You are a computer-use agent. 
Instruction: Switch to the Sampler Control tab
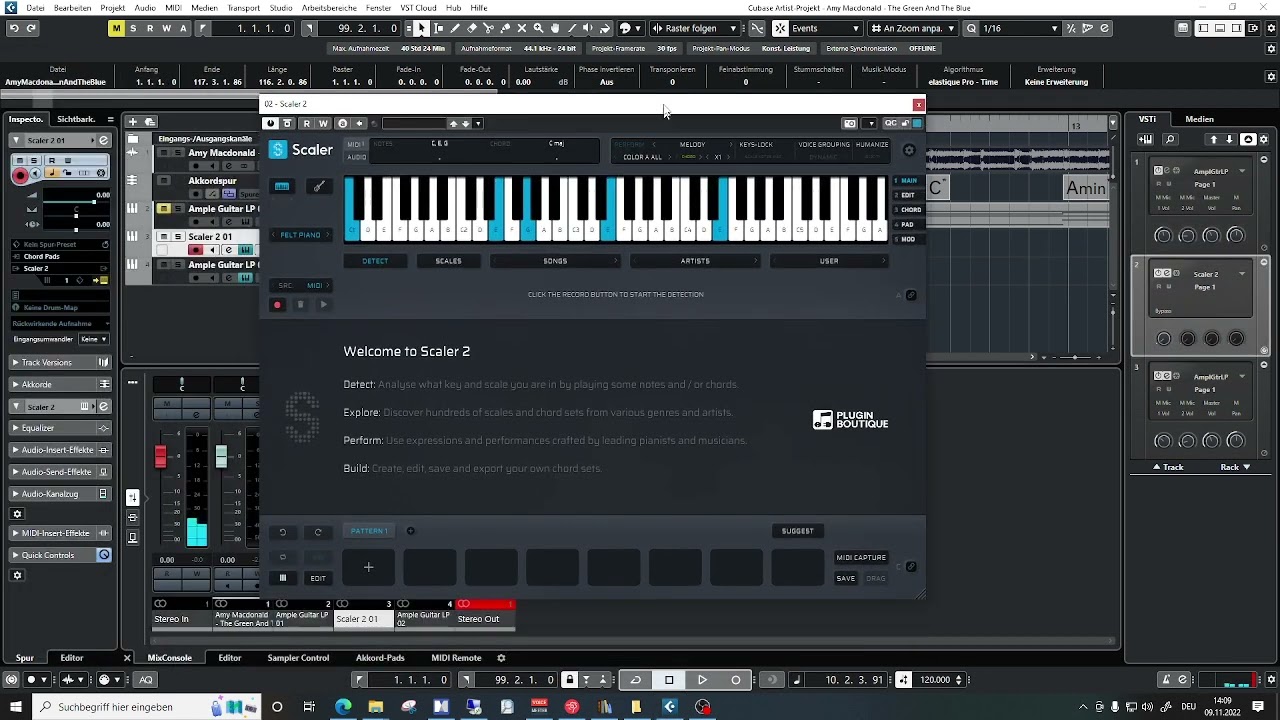[x=298, y=658]
